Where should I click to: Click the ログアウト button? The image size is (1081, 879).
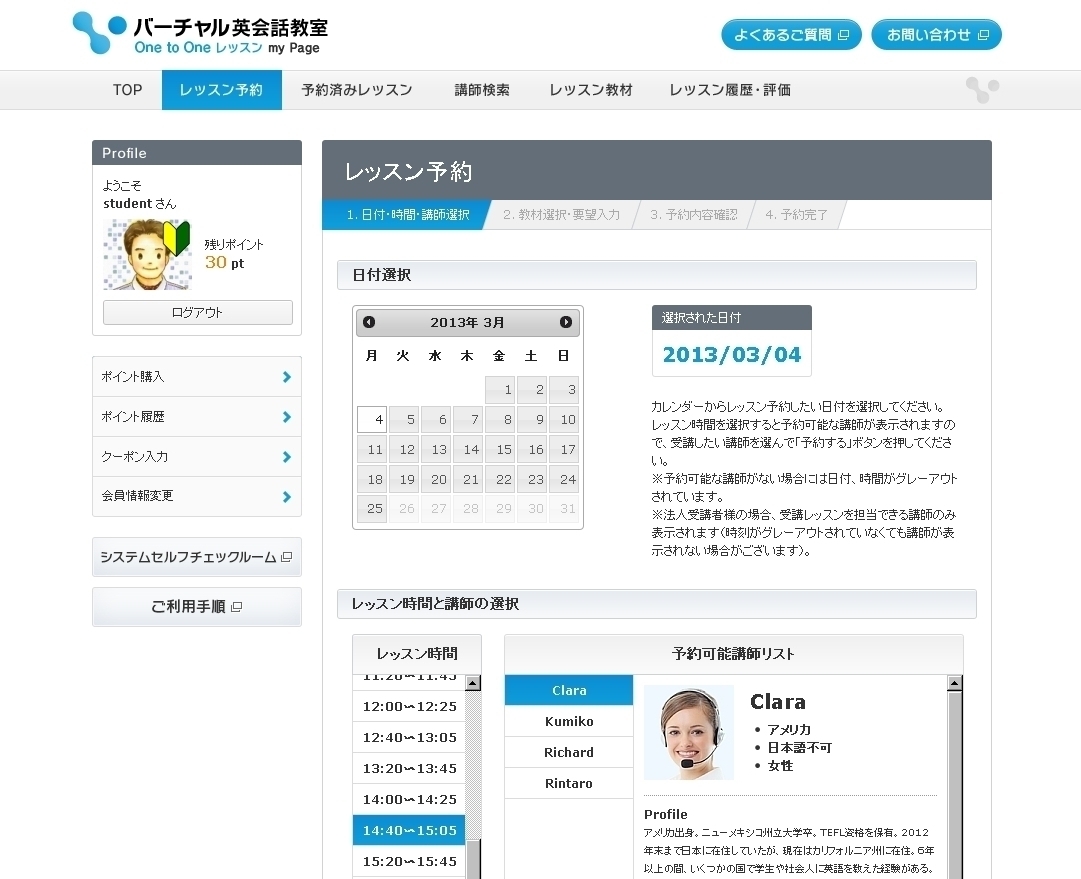[x=197, y=312]
